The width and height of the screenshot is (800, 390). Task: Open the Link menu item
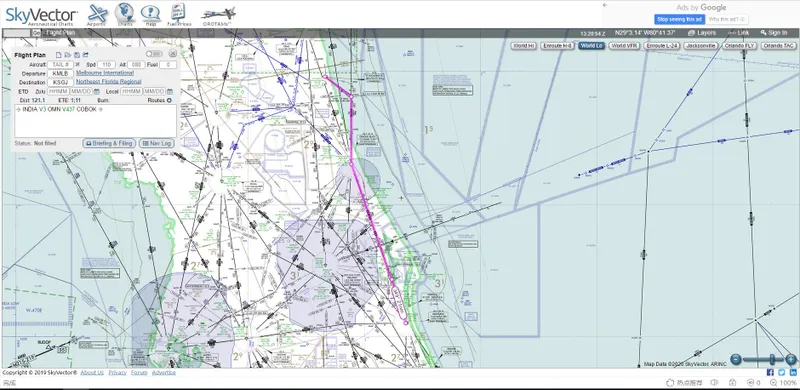point(739,33)
